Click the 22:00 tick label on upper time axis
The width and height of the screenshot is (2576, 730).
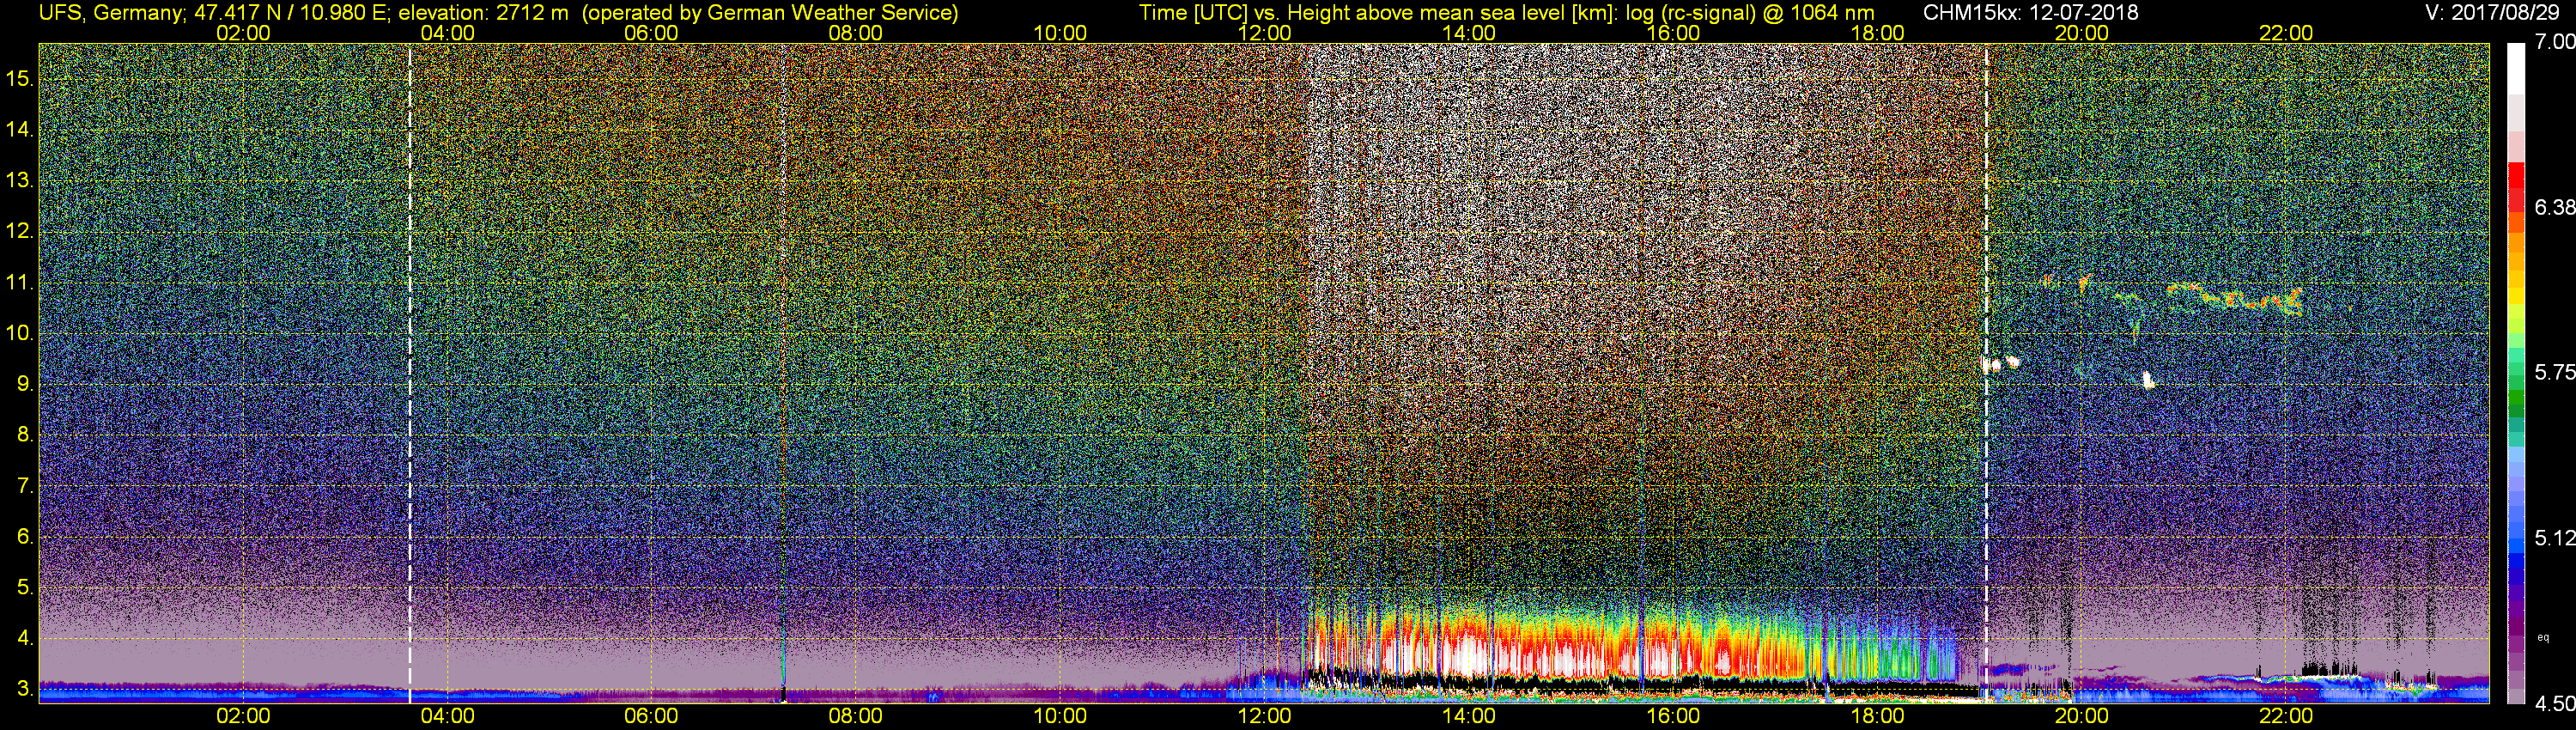pyautogui.click(x=2286, y=33)
